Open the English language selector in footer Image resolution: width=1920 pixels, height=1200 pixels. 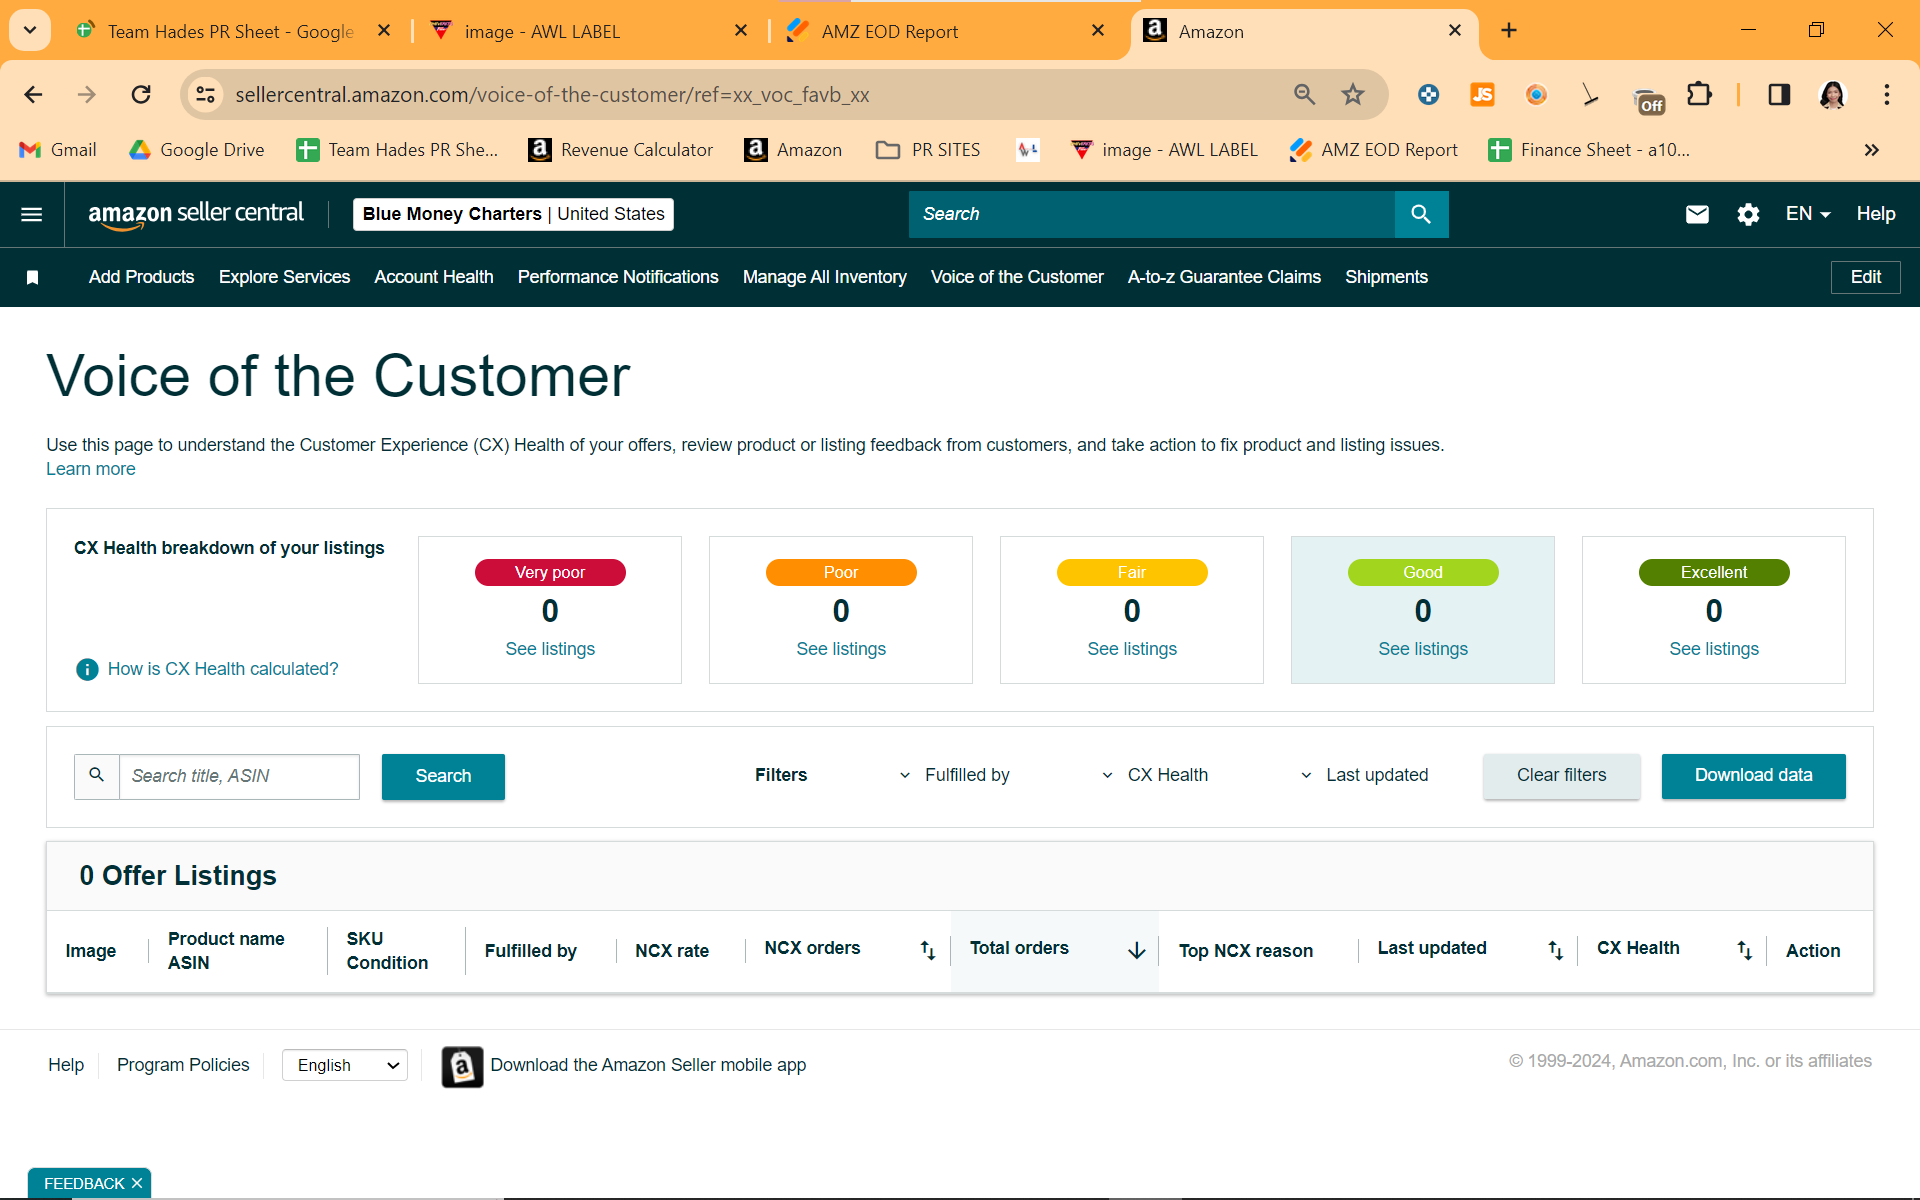[x=345, y=1066]
